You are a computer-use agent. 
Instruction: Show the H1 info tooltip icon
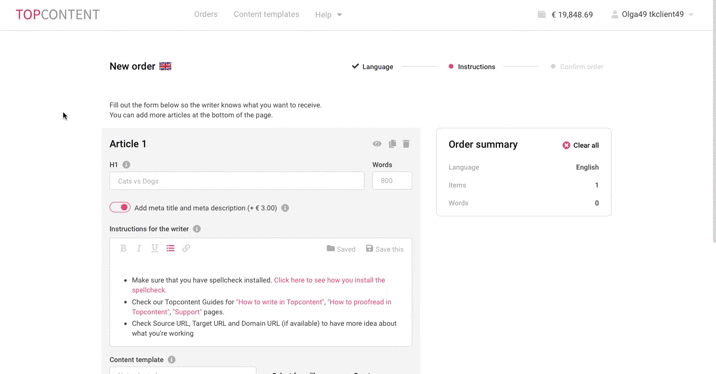(126, 164)
